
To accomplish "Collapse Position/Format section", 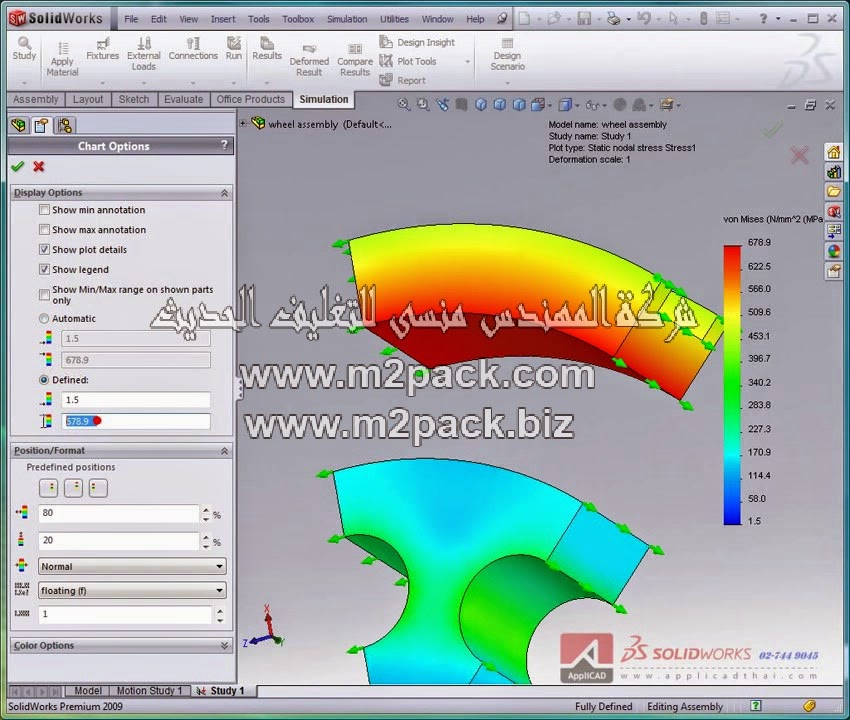I will (x=224, y=451).
